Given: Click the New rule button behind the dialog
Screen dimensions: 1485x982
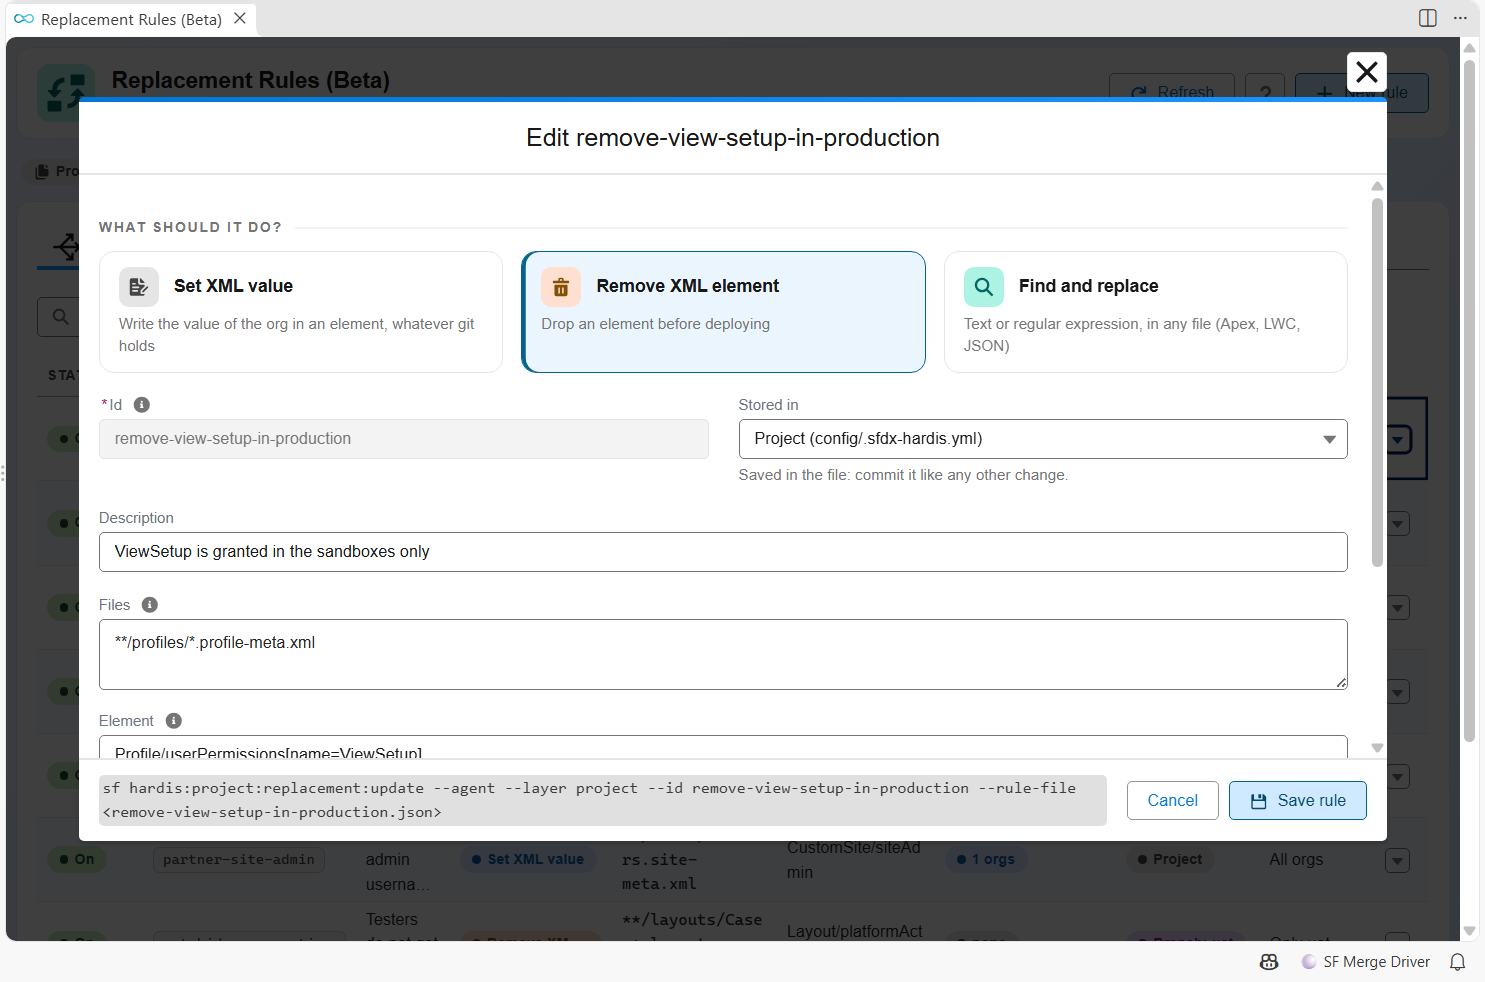Looking at the screenshot, I should 1361,93.
